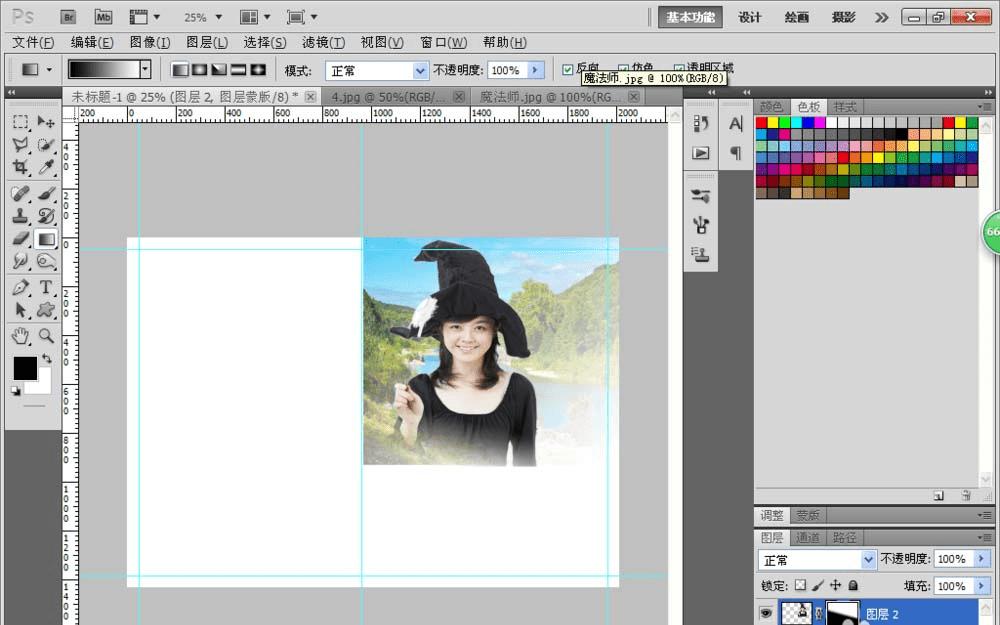Image resolution: width=1000 pixels, height=625 pixels.
Task: Open the 滤镜 (Filter) menu
Action: pos(323,43)
